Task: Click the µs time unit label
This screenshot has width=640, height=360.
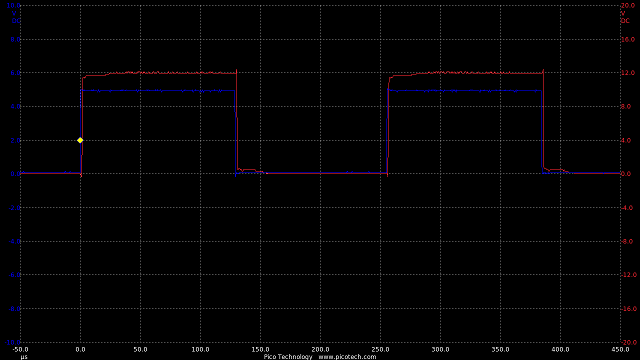Action: [24, 357]
